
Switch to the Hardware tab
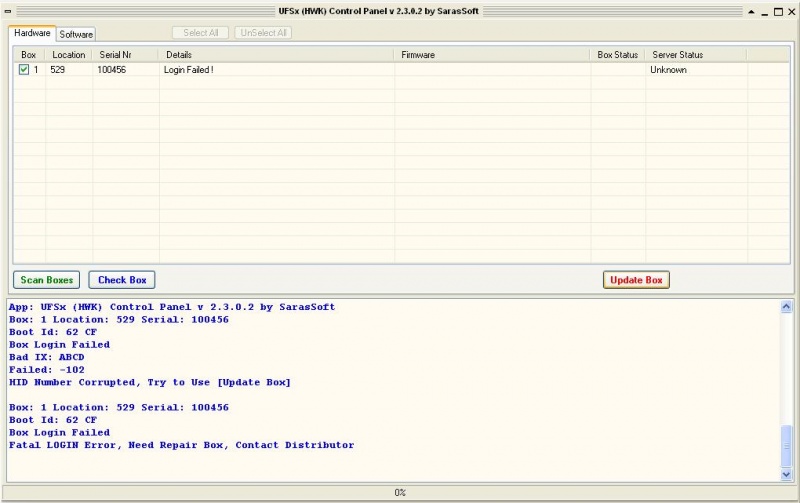(32, 33)
